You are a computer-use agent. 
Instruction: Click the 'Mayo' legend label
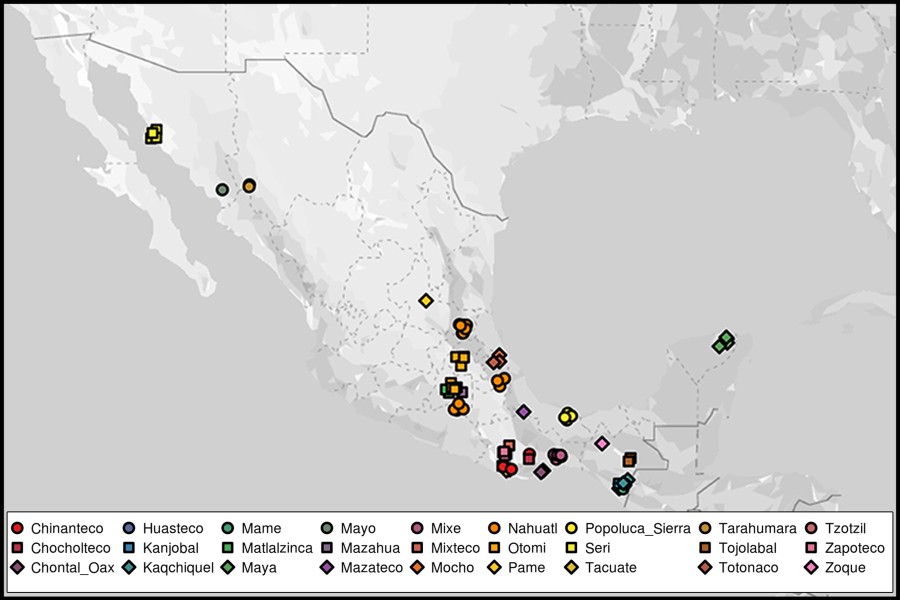tap(358, 528)
